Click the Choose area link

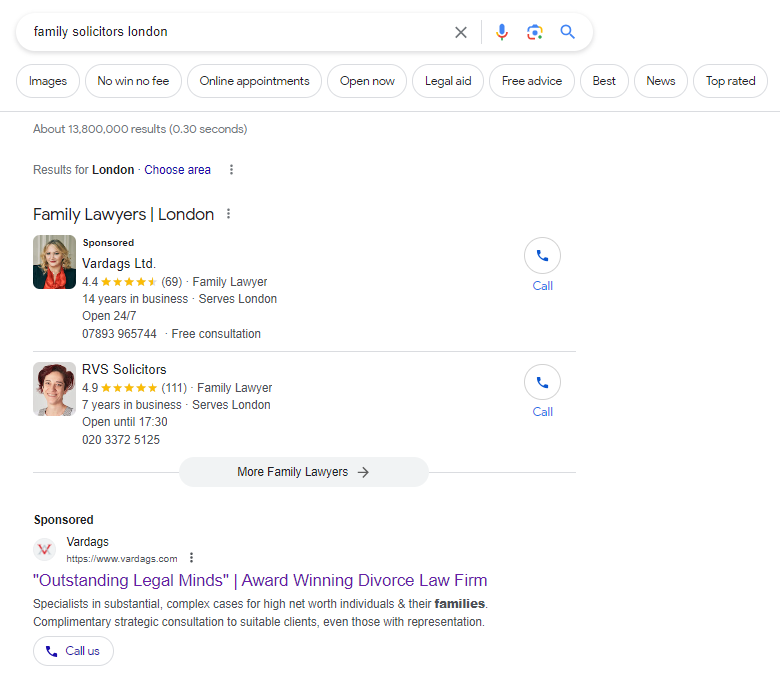[178, 170]
